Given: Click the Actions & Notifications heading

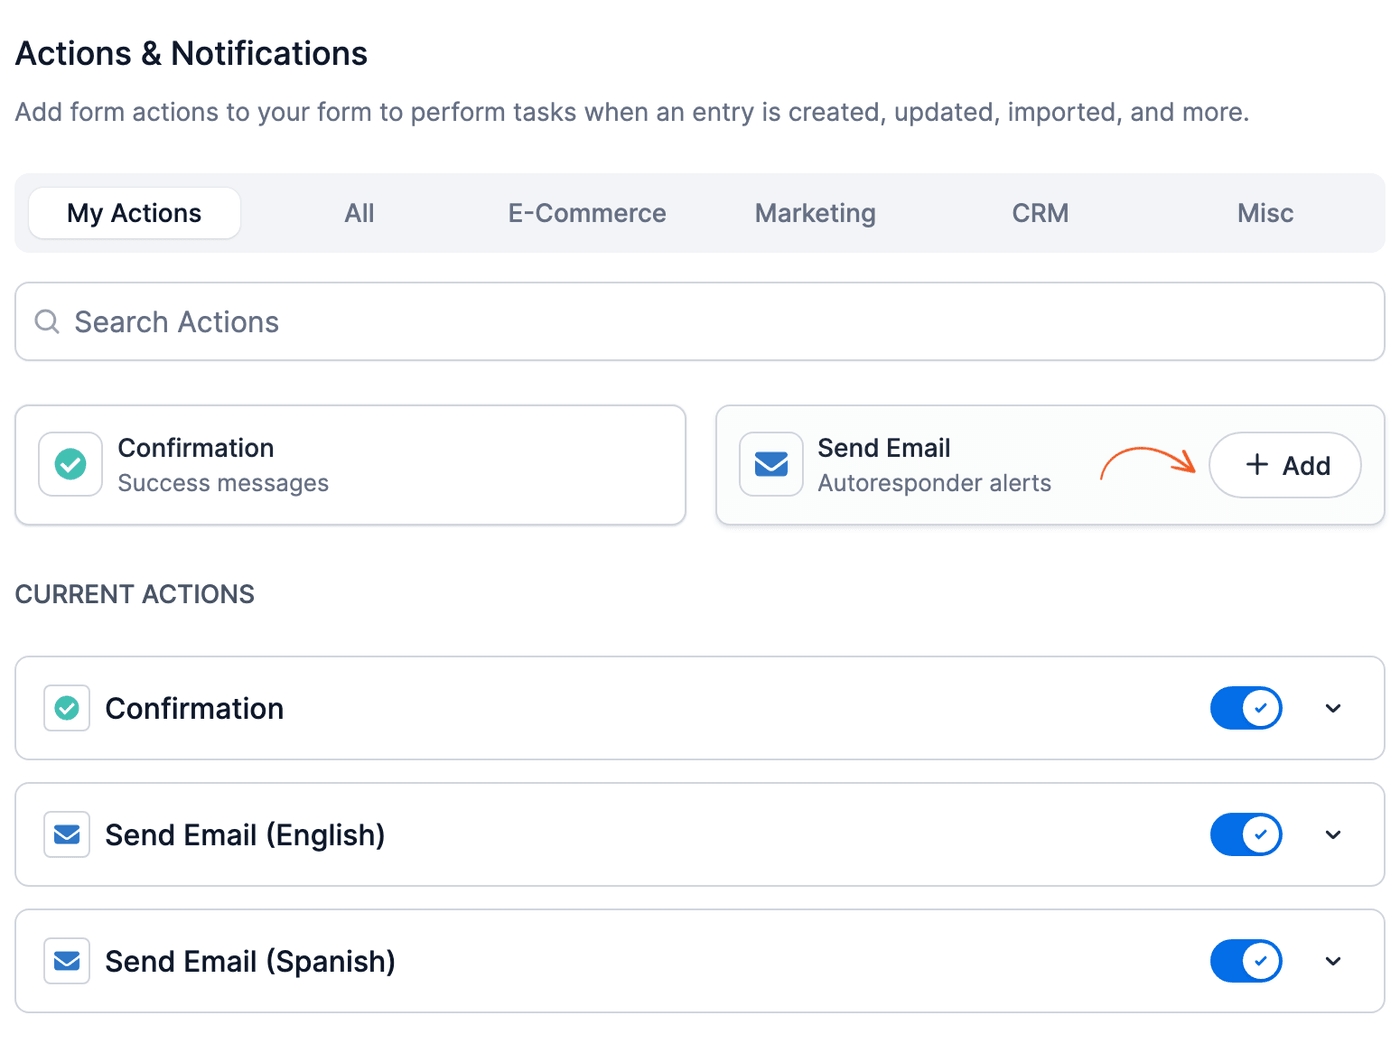Looking at the screenshot, I should (x=191, y=53).
